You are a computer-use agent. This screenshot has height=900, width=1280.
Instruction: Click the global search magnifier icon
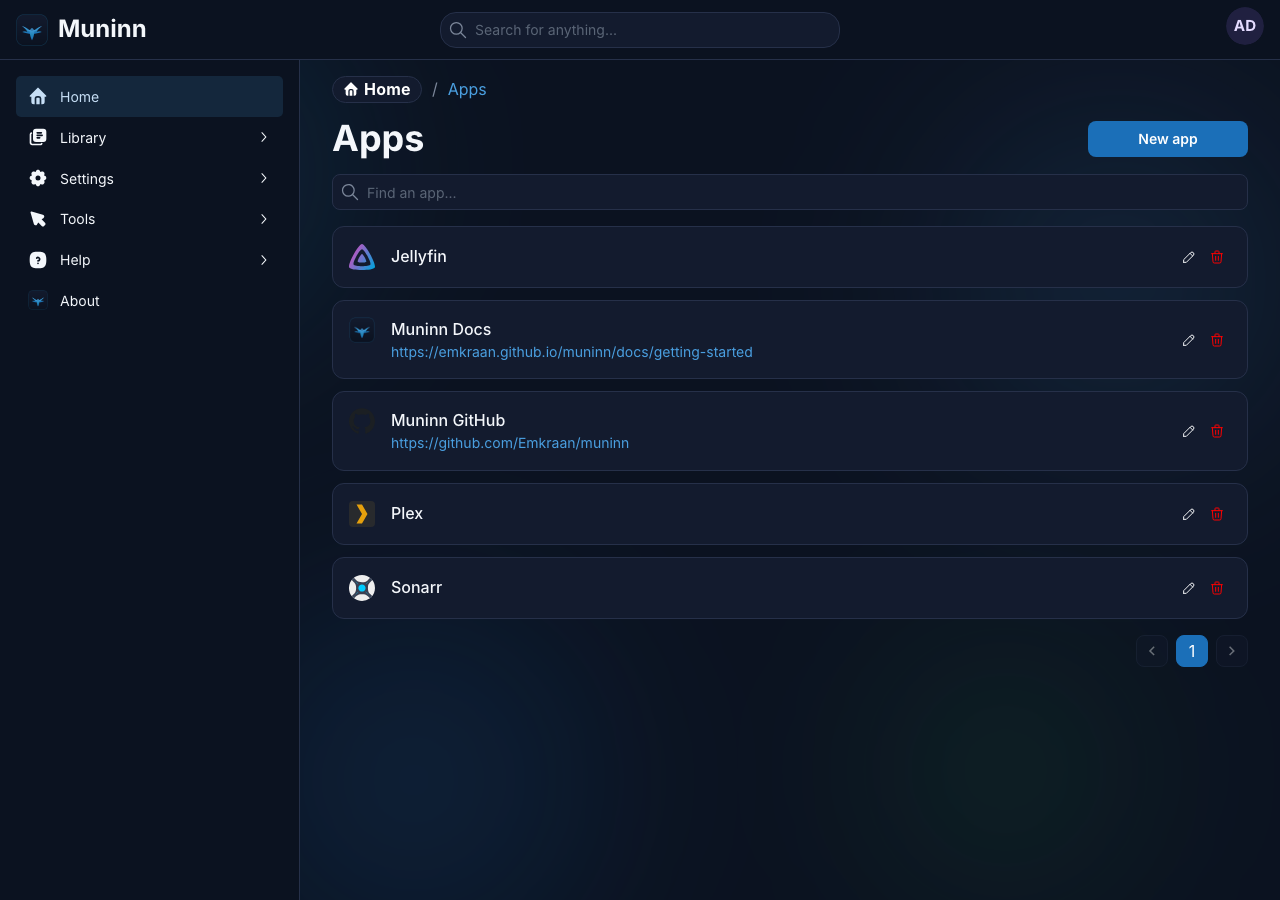click(458, 30)
